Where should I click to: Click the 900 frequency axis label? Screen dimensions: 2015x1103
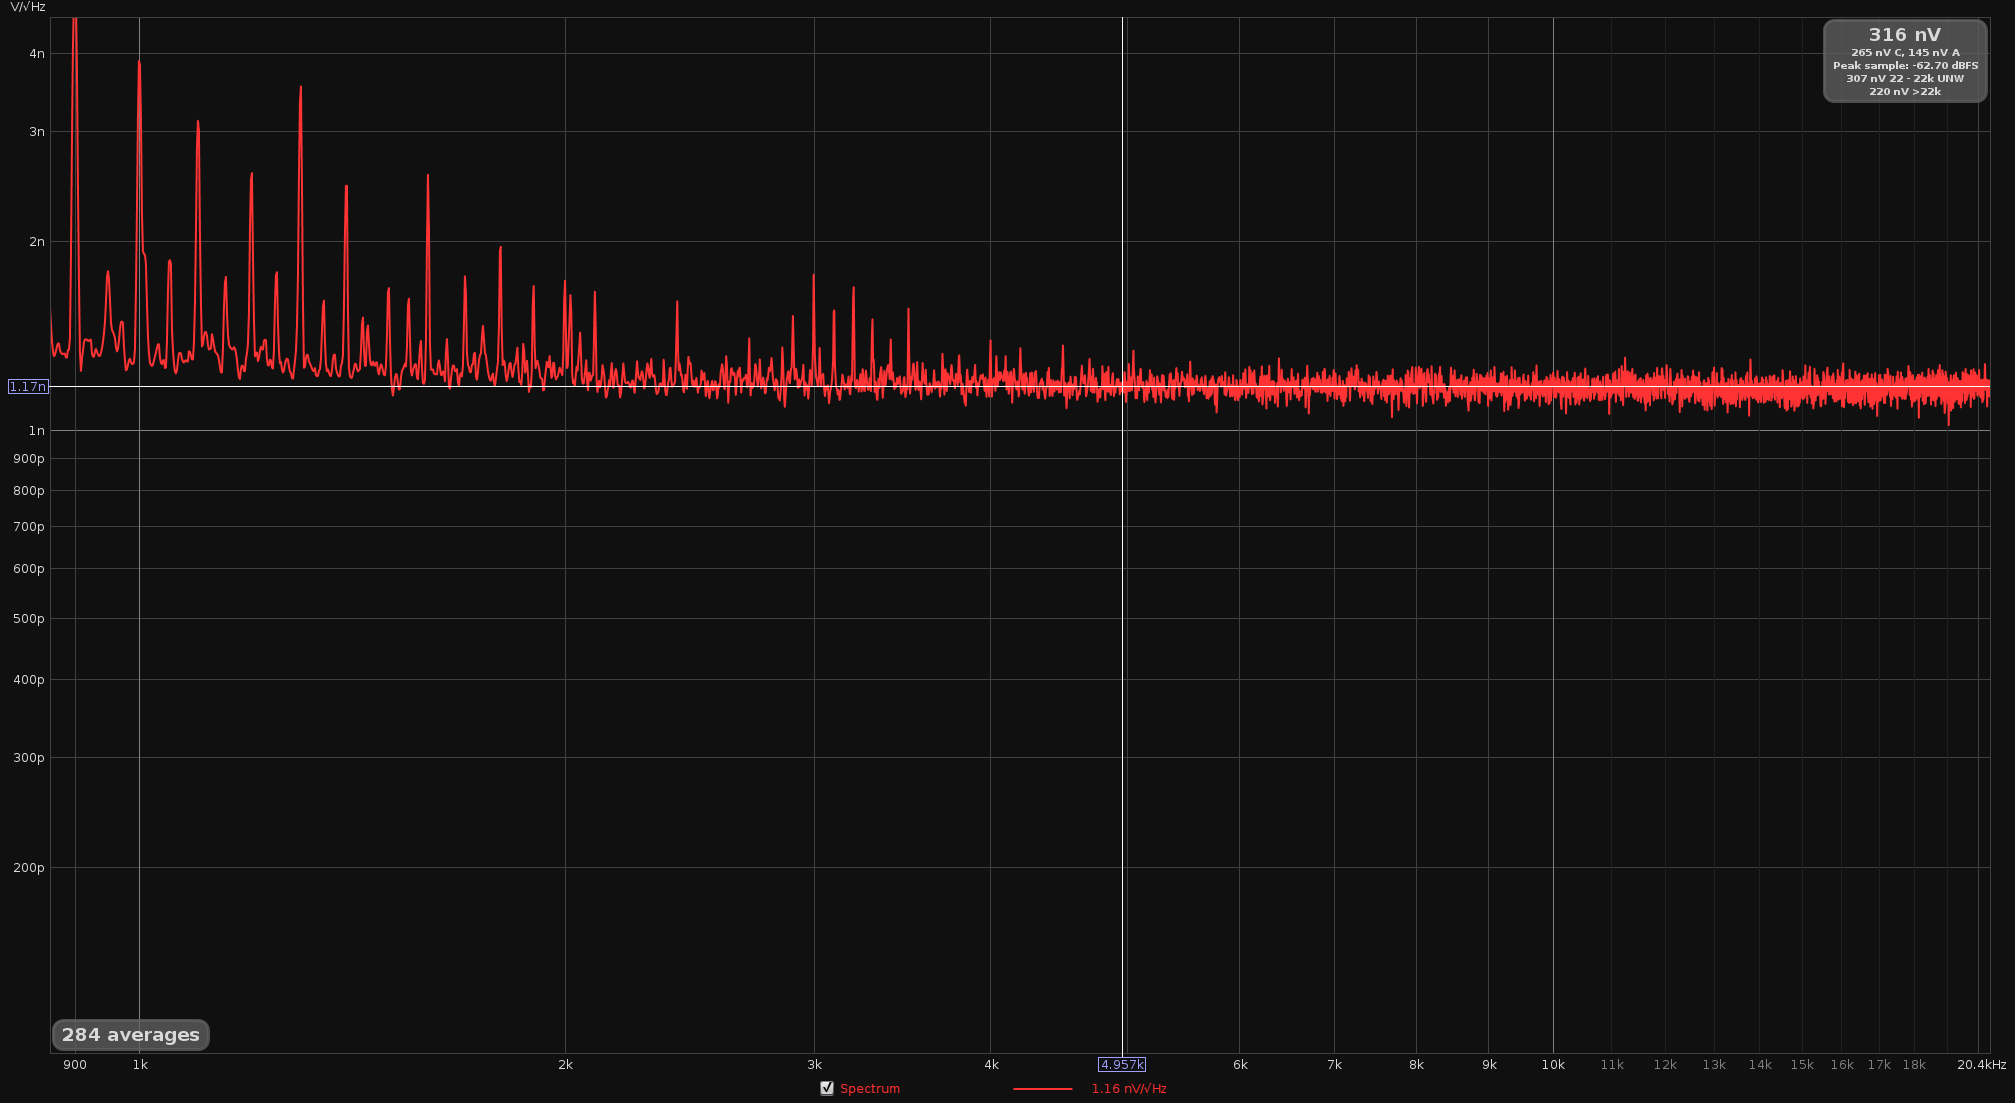75,1065
